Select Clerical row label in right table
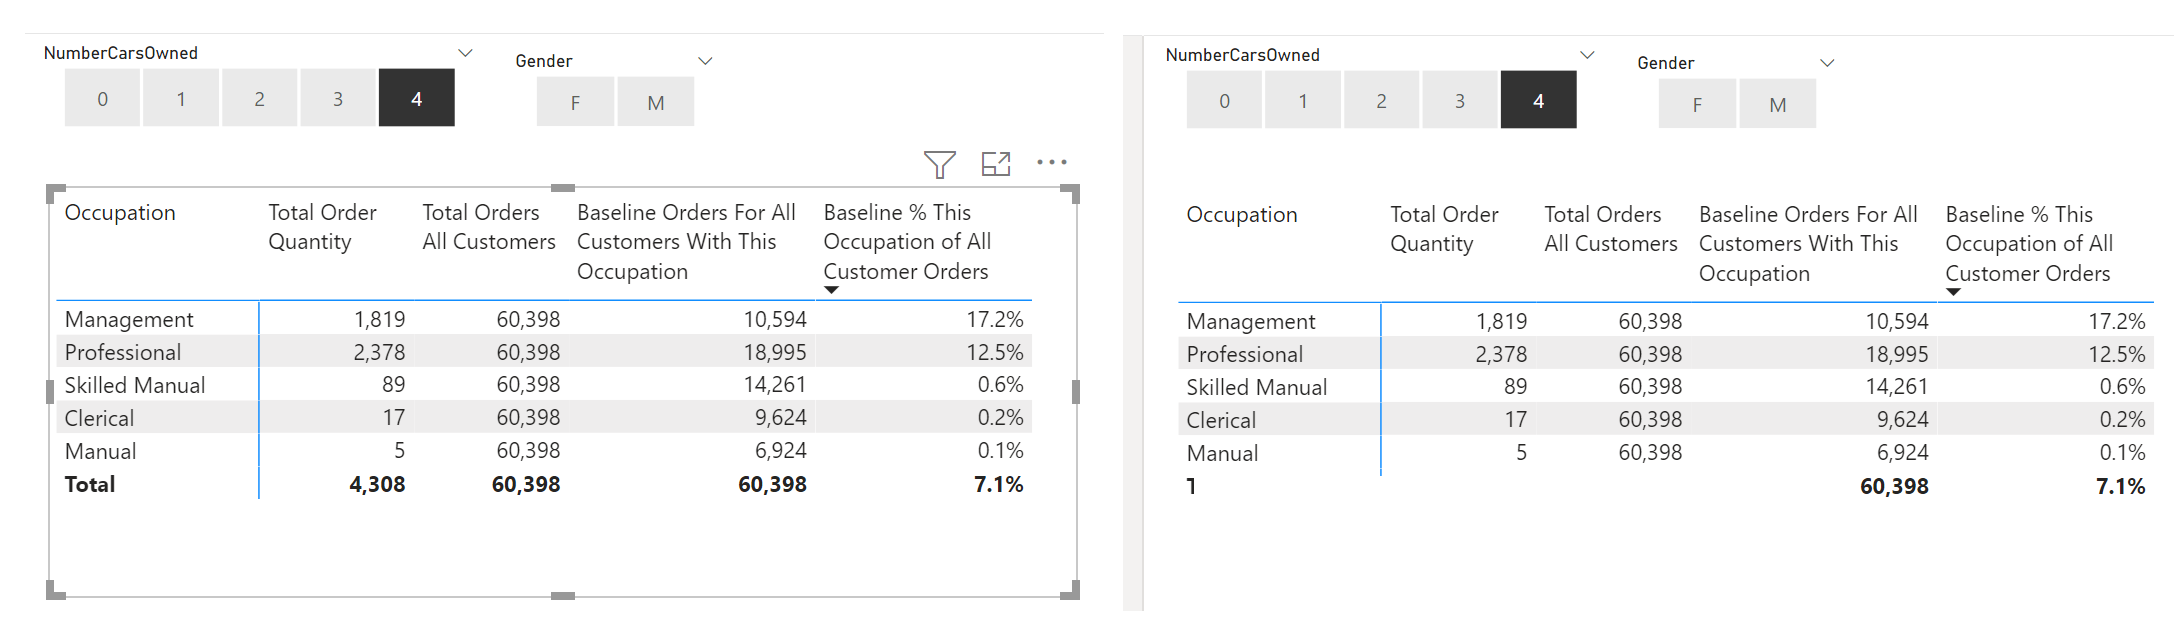2174x621 pixels. (x=1221, y=421)
